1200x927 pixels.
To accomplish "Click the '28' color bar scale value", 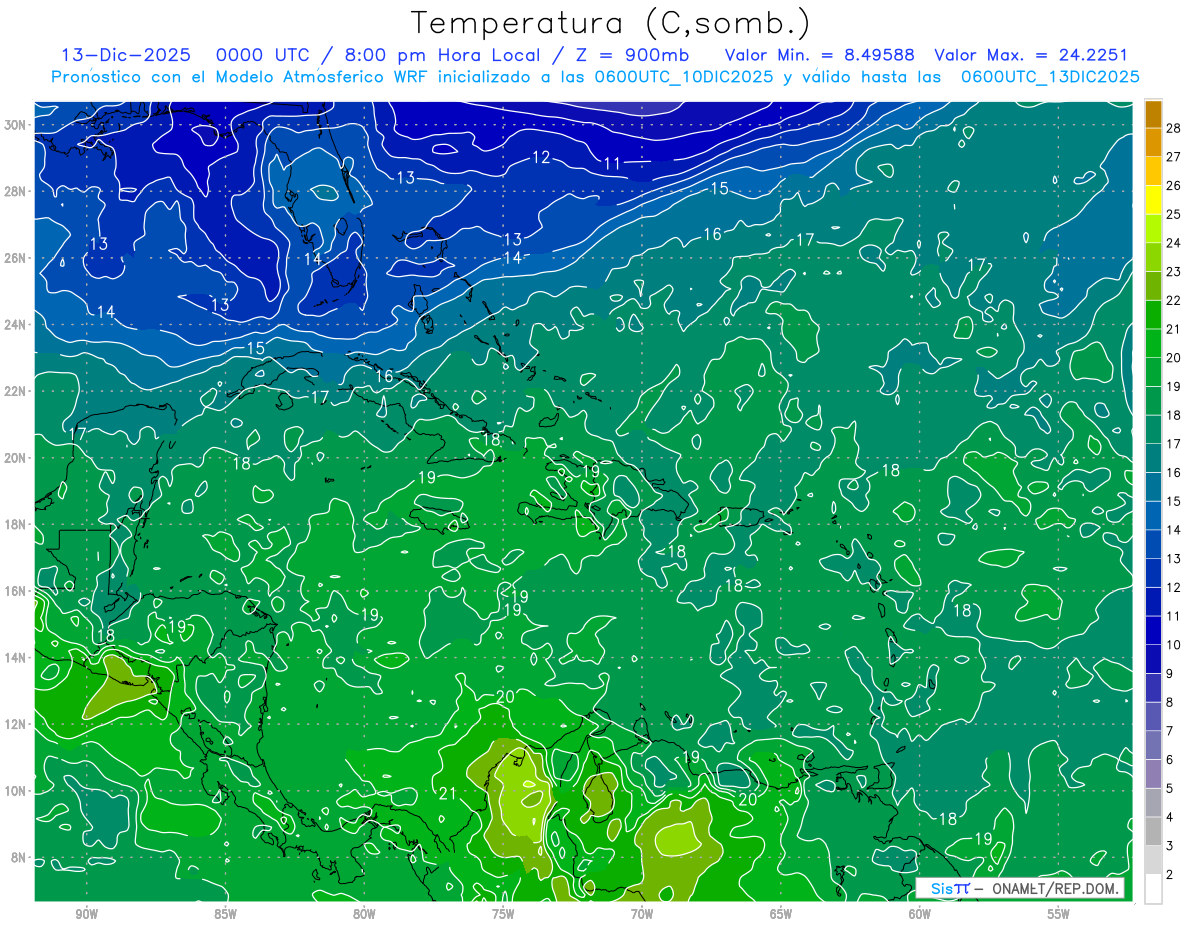I will click(x=1175, y=128).
